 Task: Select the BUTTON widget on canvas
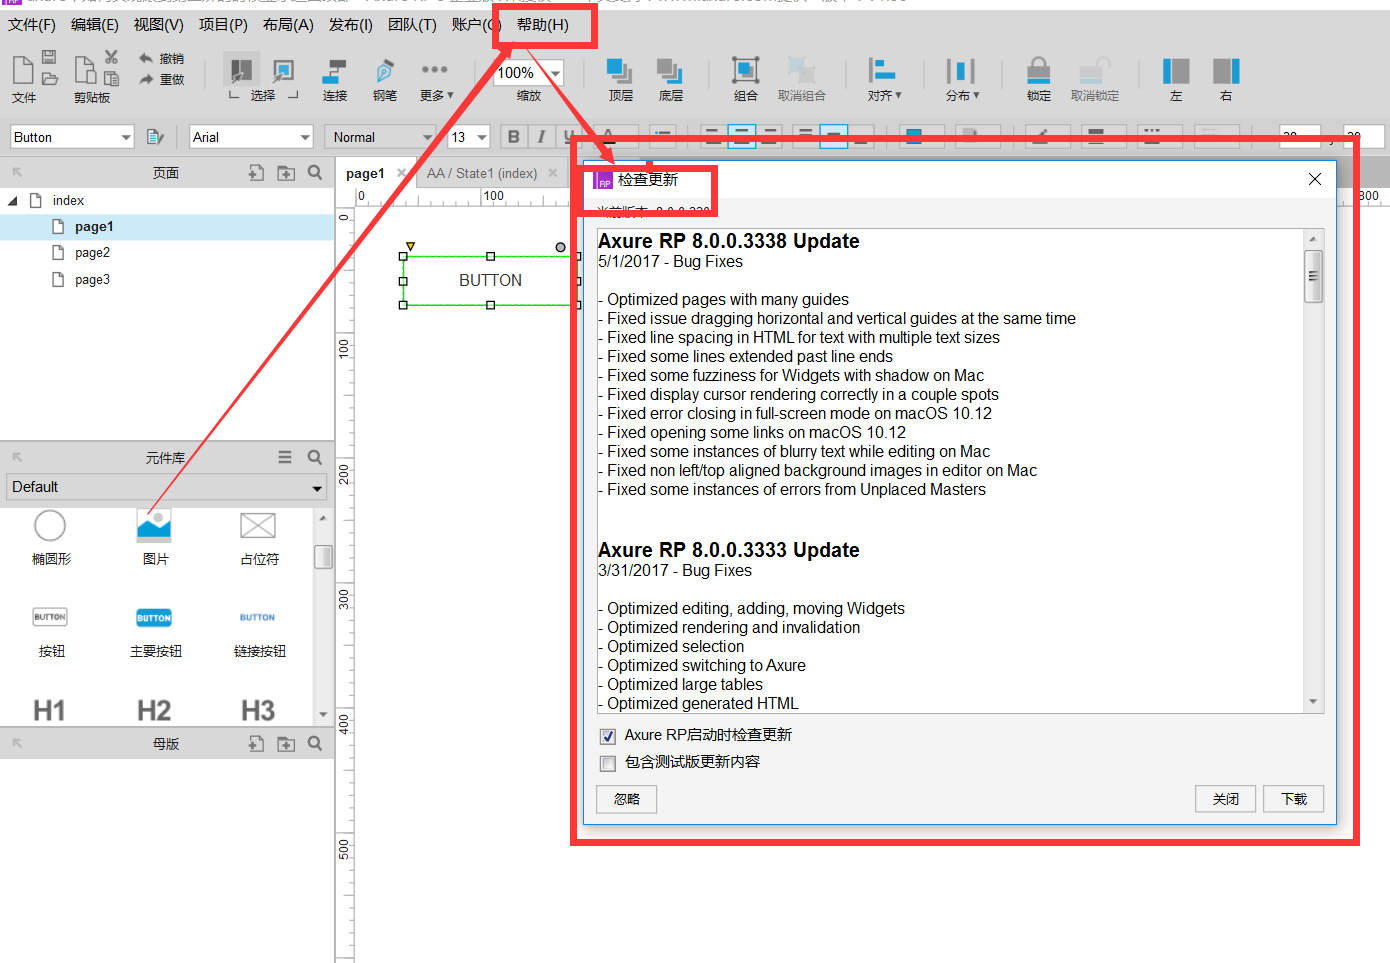pyautogui.click(x=490, y=281)
